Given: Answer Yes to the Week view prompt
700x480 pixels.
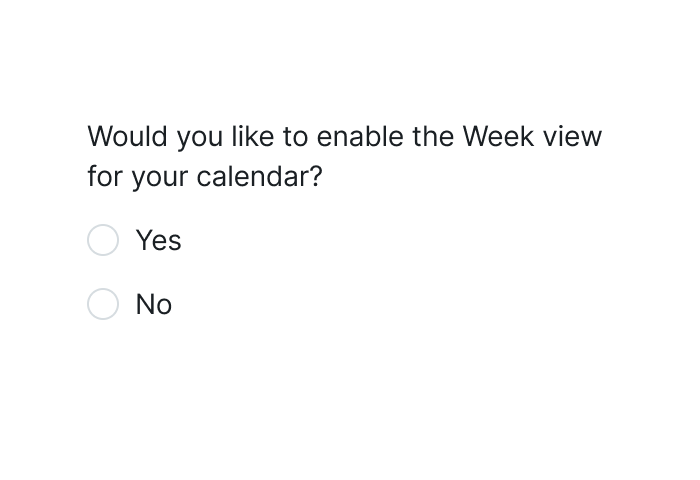Looking at the screenshot, I should coord(103,240).
